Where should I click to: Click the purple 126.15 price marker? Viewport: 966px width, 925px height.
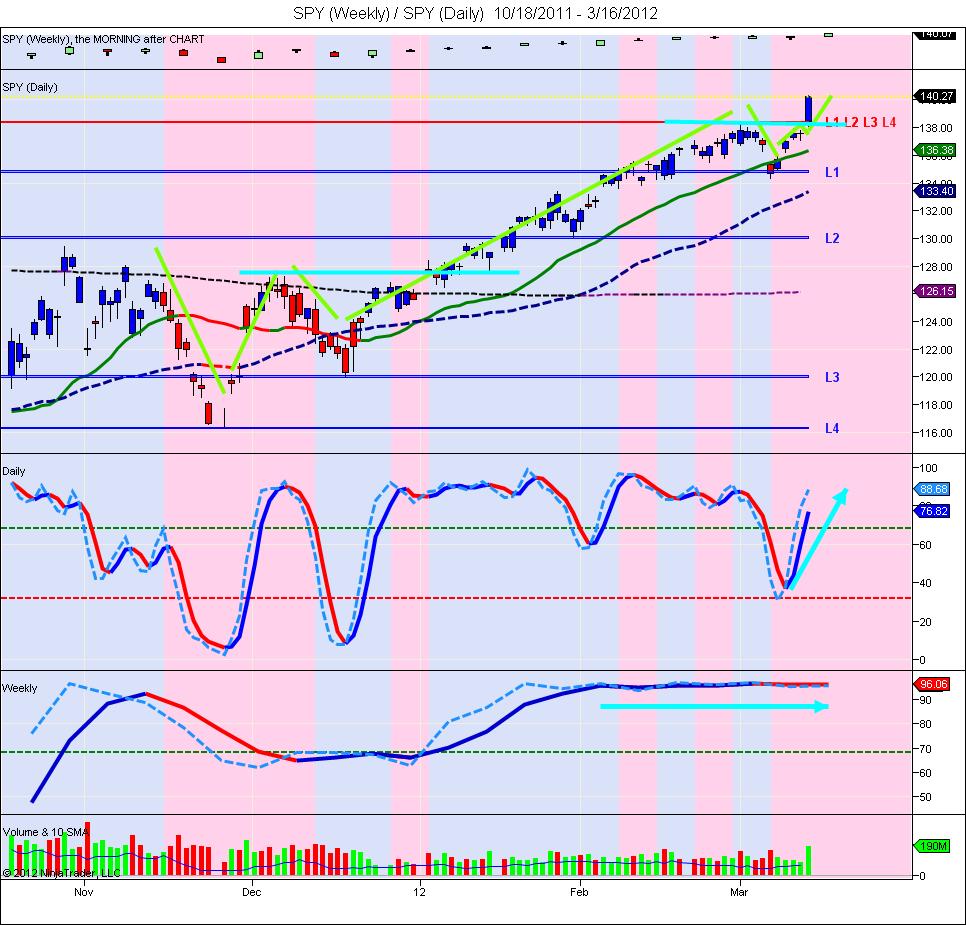936,291
